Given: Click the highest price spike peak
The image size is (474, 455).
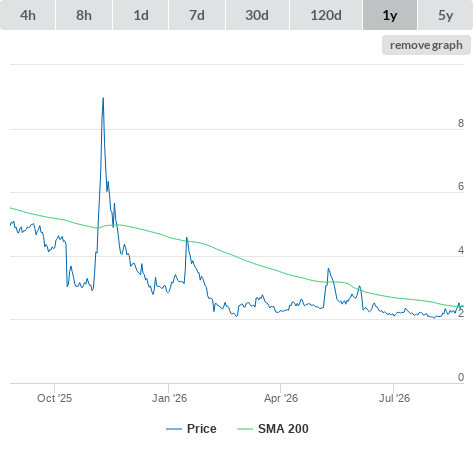Looking at the screenshot, I should [103, 98].
